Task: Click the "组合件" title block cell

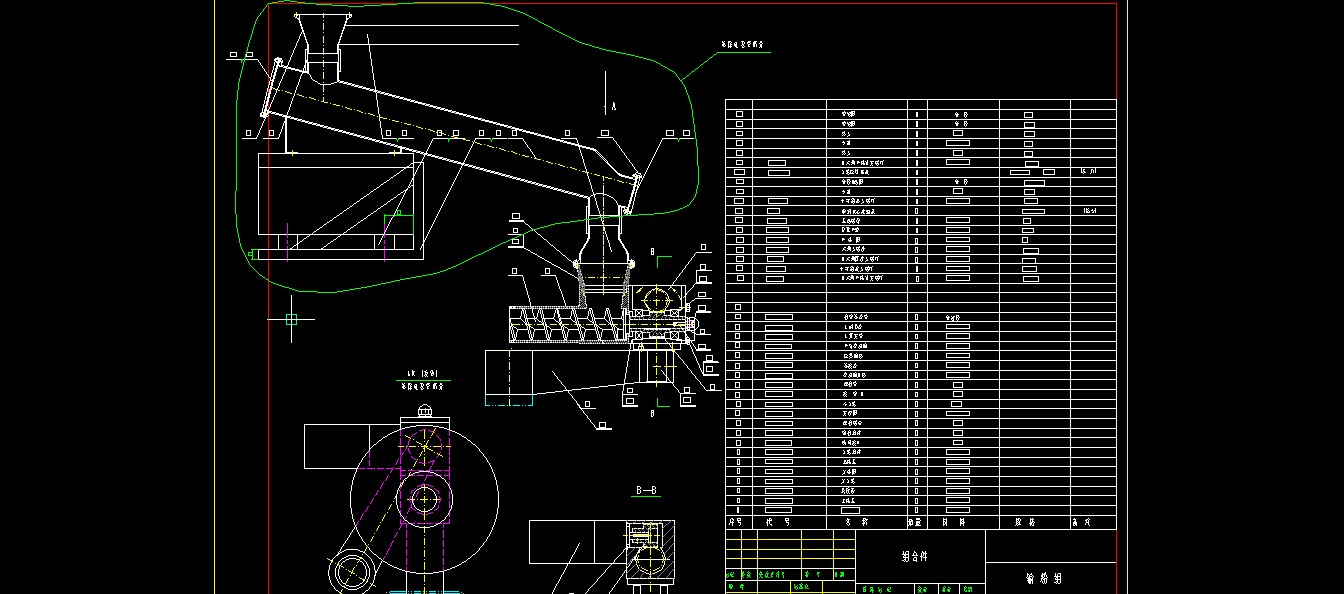Action: pyautogui.click(x=920, y=556)
